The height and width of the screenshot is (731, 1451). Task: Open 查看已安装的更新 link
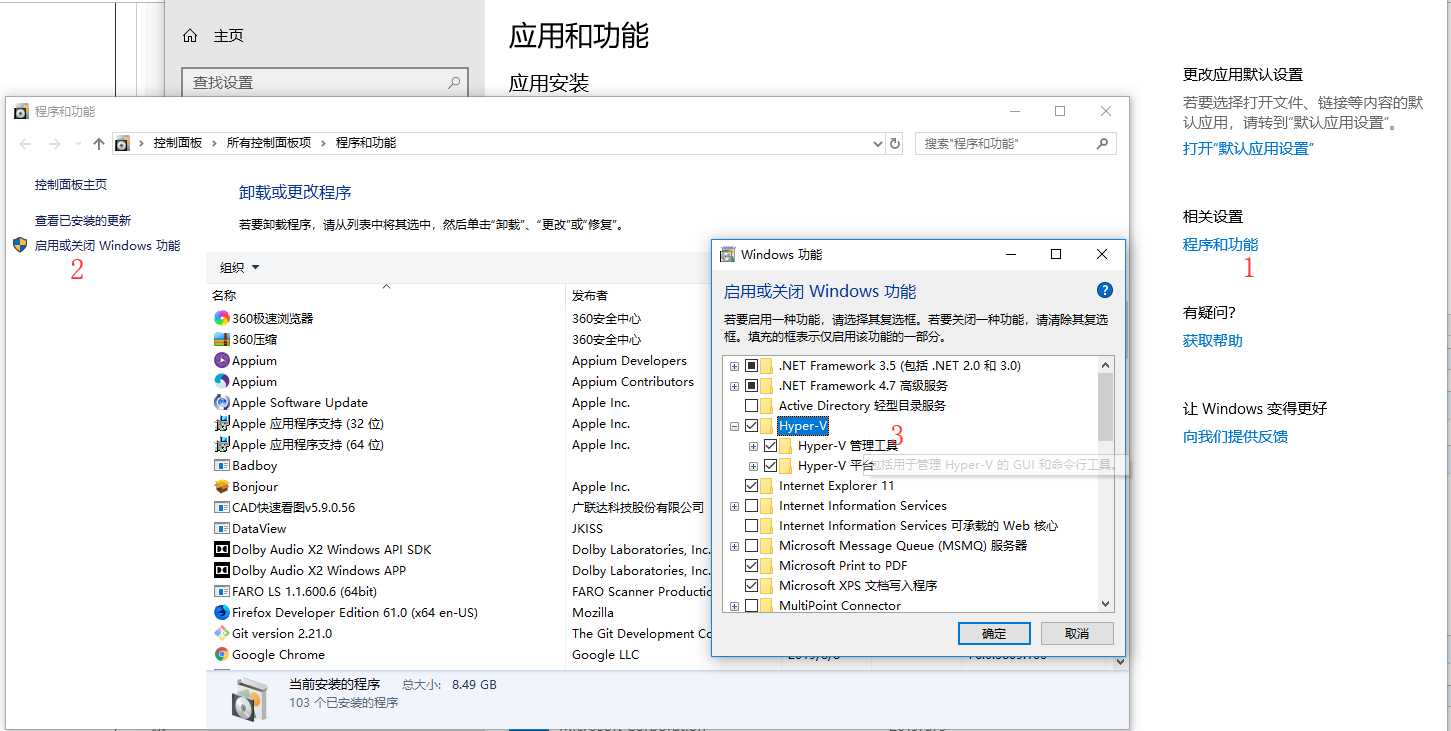click(x=83, y=221)
